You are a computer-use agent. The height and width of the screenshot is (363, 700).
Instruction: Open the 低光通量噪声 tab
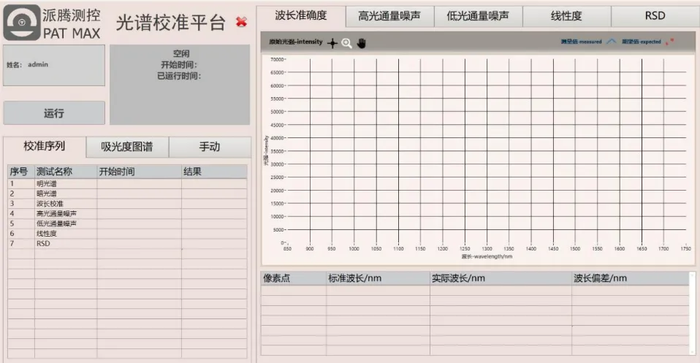click(x=478, y=16)
